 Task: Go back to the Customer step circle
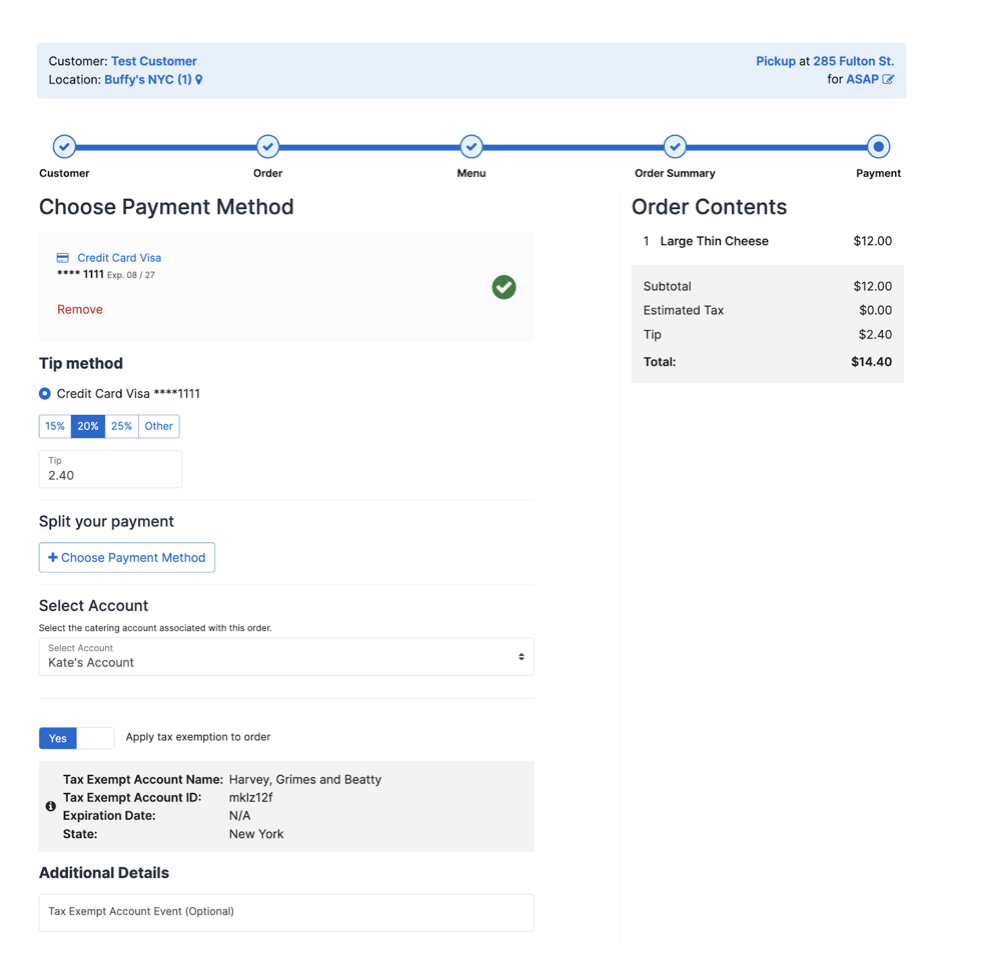(64, 147)
